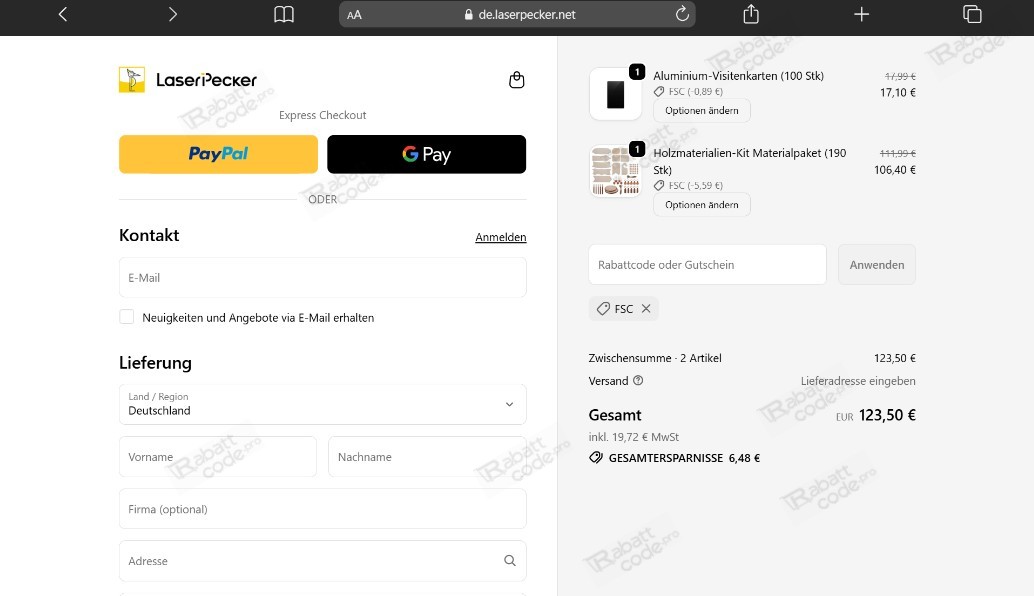Open a new tab with the plus icon
Image resolution: width=1034 pixels, height=596 pixels.
(861, 14)
